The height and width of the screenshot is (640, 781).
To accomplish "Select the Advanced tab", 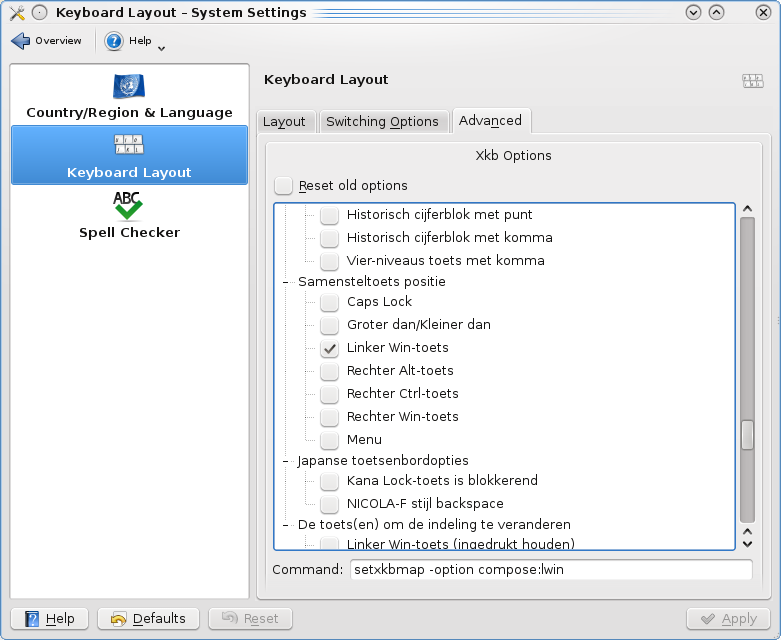I will tap(491, 121).
